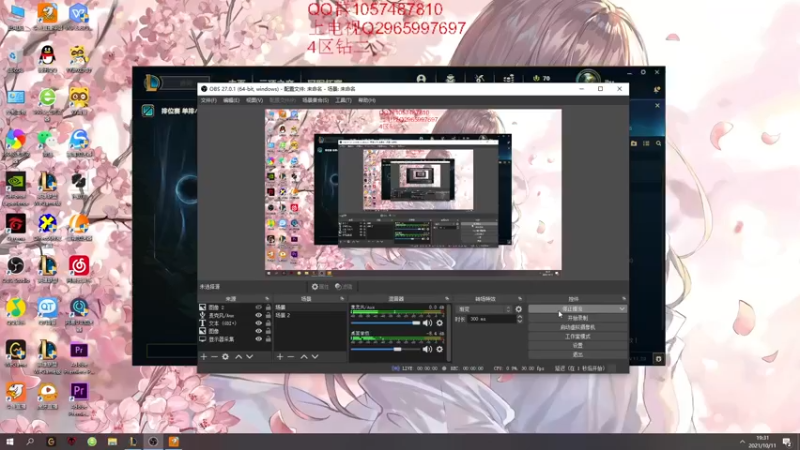
Task: Add a new scene with the plus icon
Action: 280,357
